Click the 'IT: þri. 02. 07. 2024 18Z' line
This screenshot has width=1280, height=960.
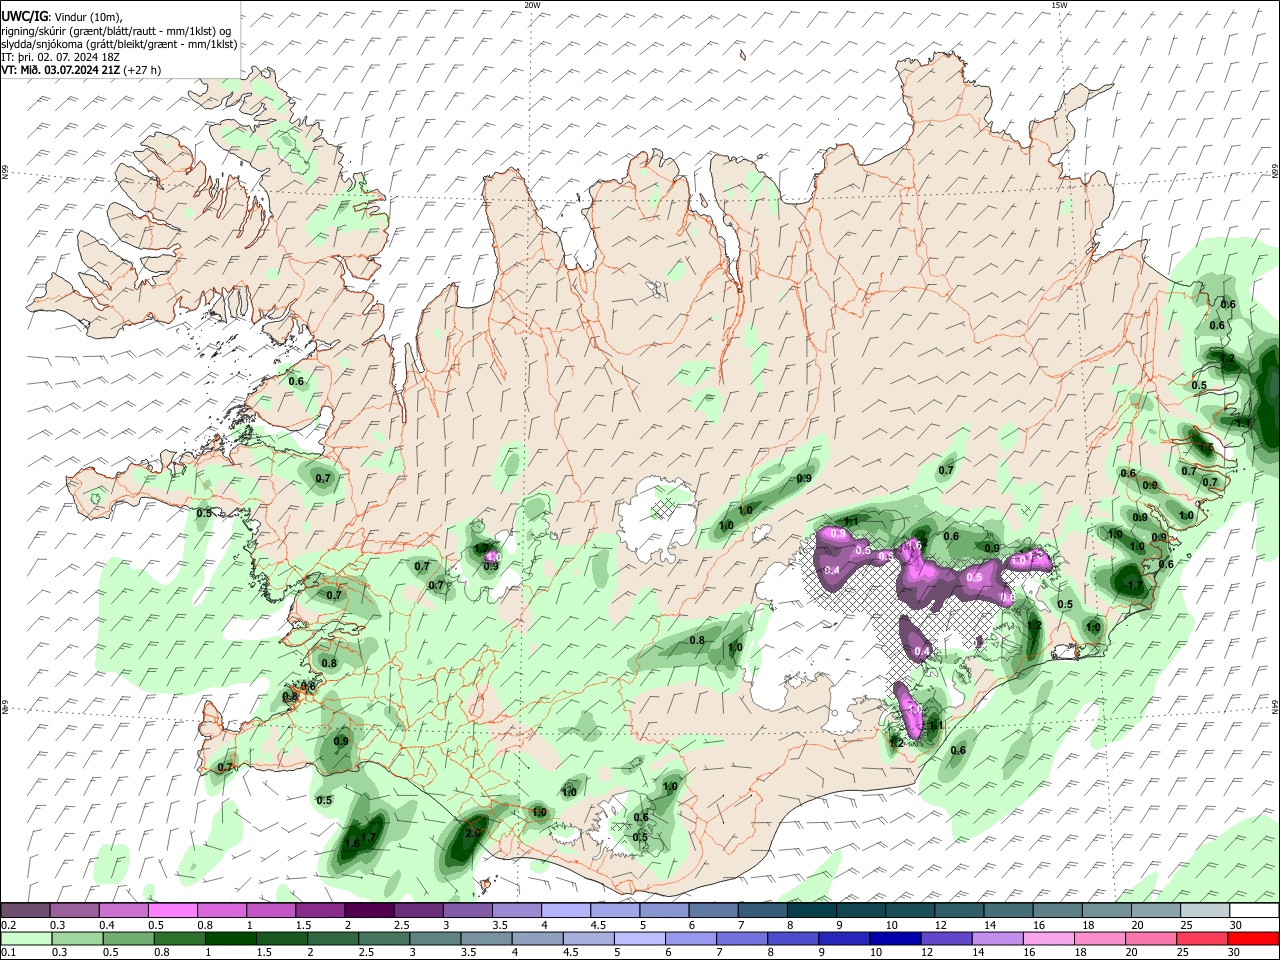pyautogui.click(x=61, y=57)
